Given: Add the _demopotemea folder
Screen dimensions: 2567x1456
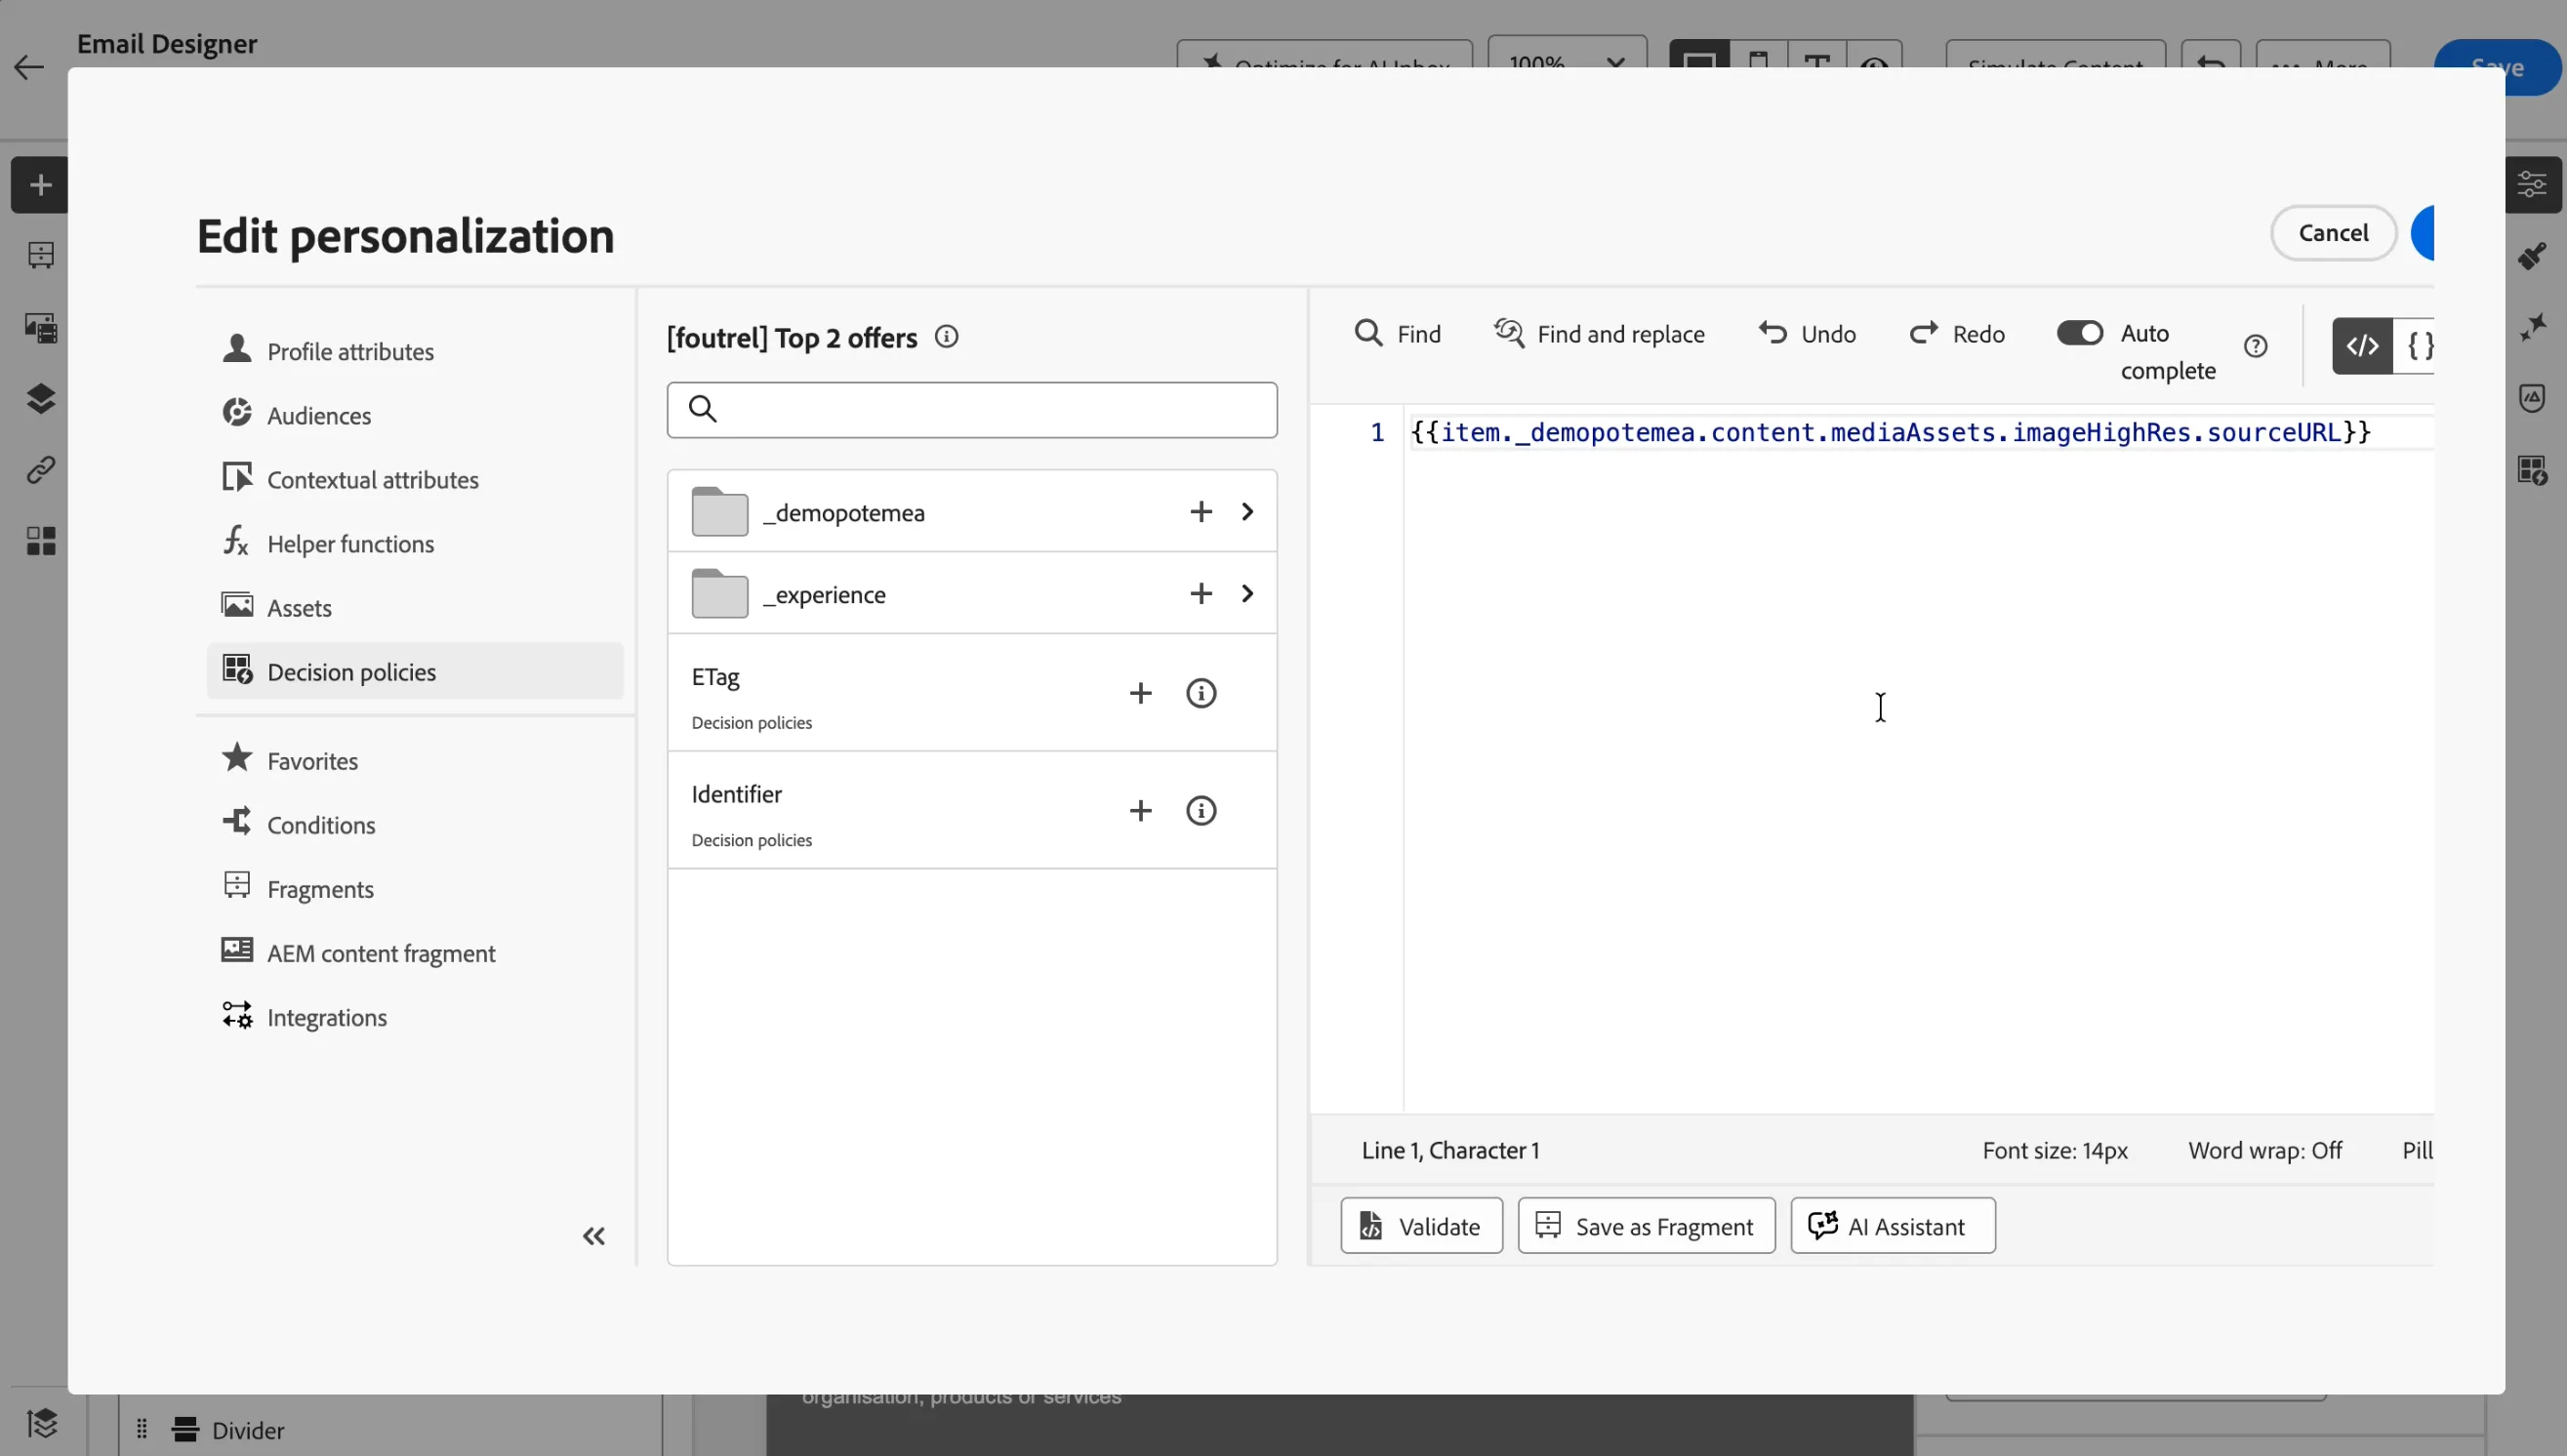Looking at the screenshot, I should tap(1201, 512).
